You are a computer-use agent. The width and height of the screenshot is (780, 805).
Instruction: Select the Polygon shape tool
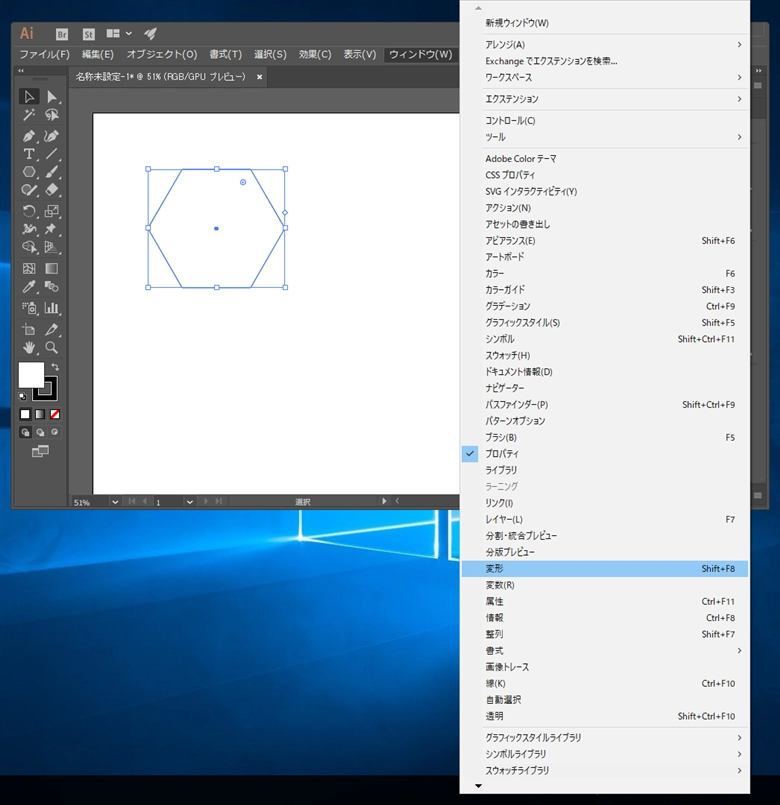point(29,172)
